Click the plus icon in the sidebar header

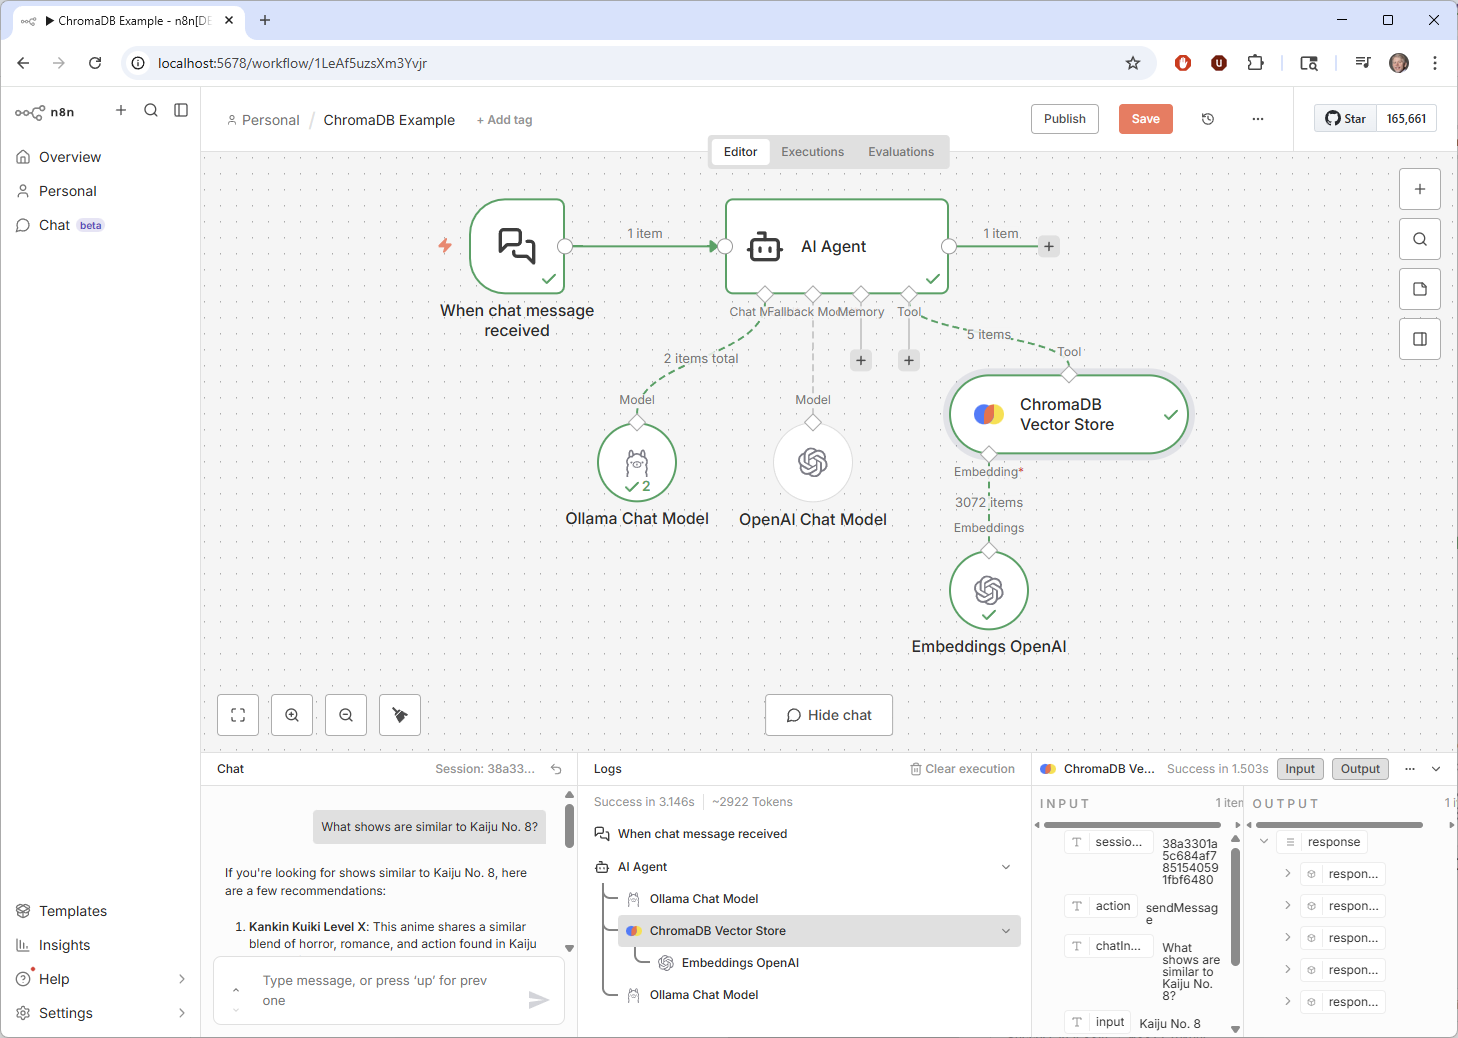(x=121, y=110)
